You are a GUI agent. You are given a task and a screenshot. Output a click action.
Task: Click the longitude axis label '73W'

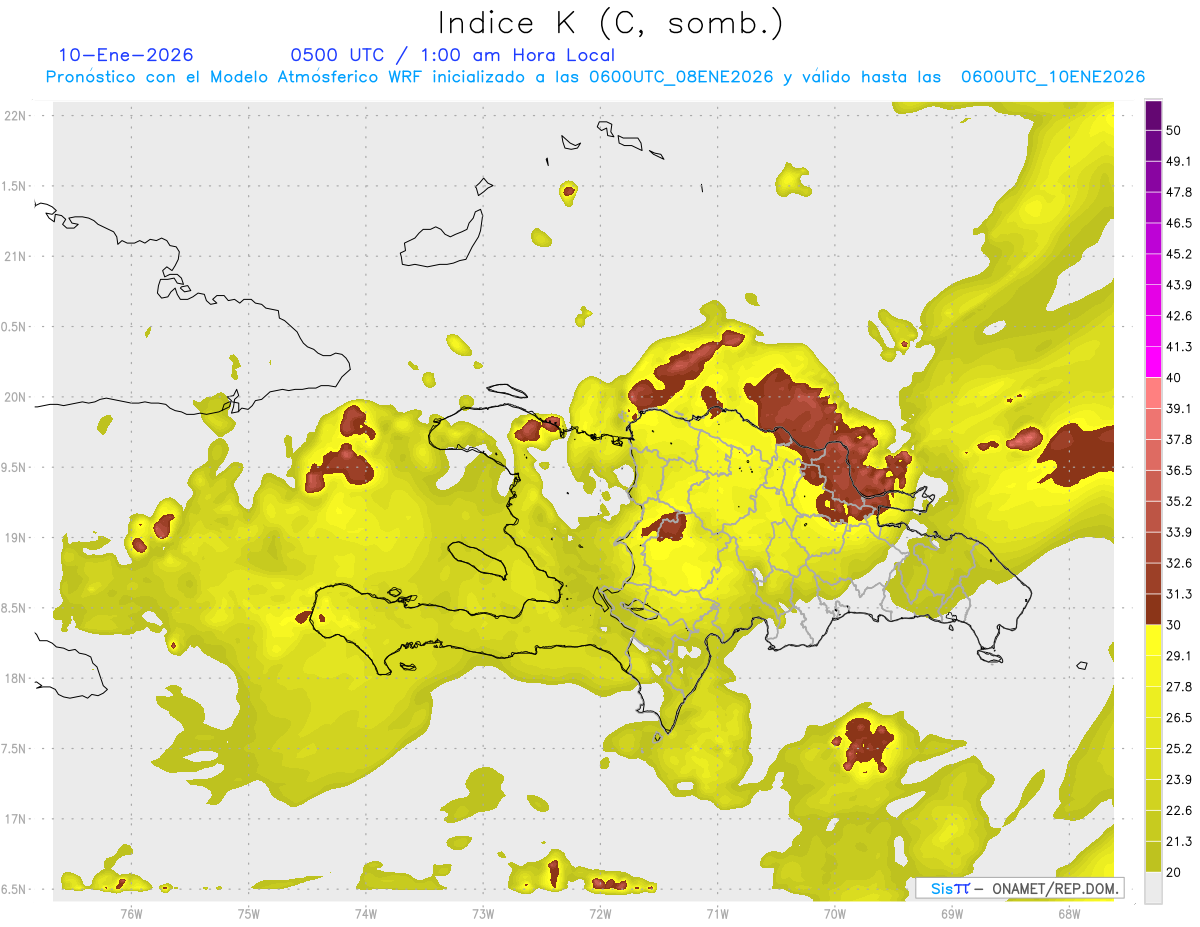[x=483, y=914]
